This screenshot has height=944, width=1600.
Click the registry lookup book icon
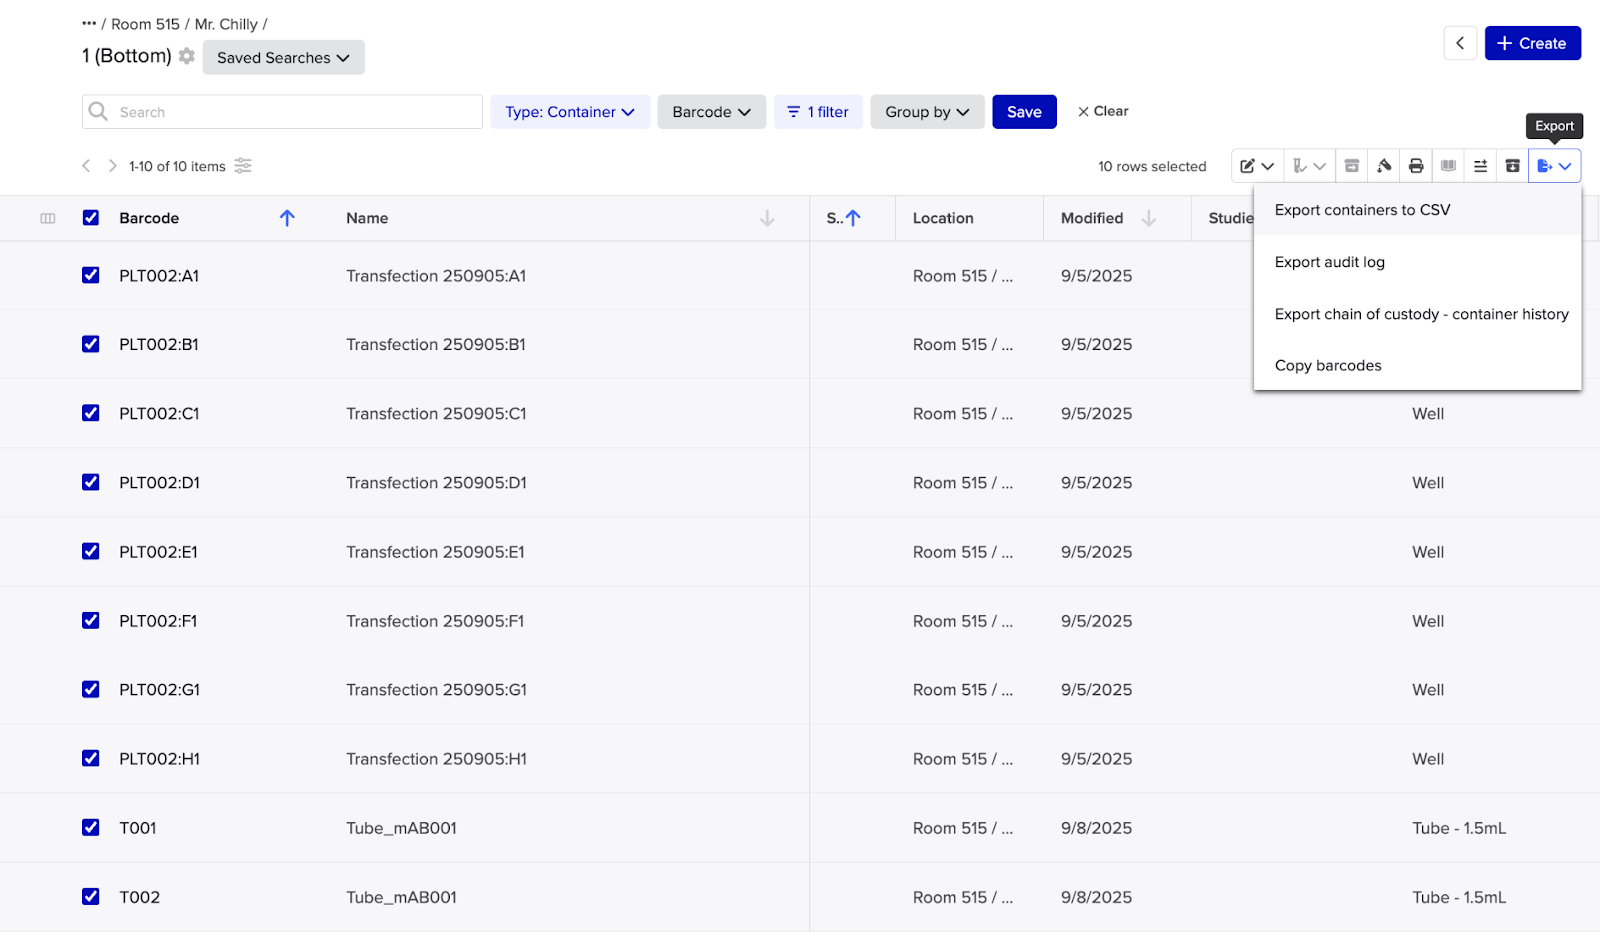[x=1447, y=165]
